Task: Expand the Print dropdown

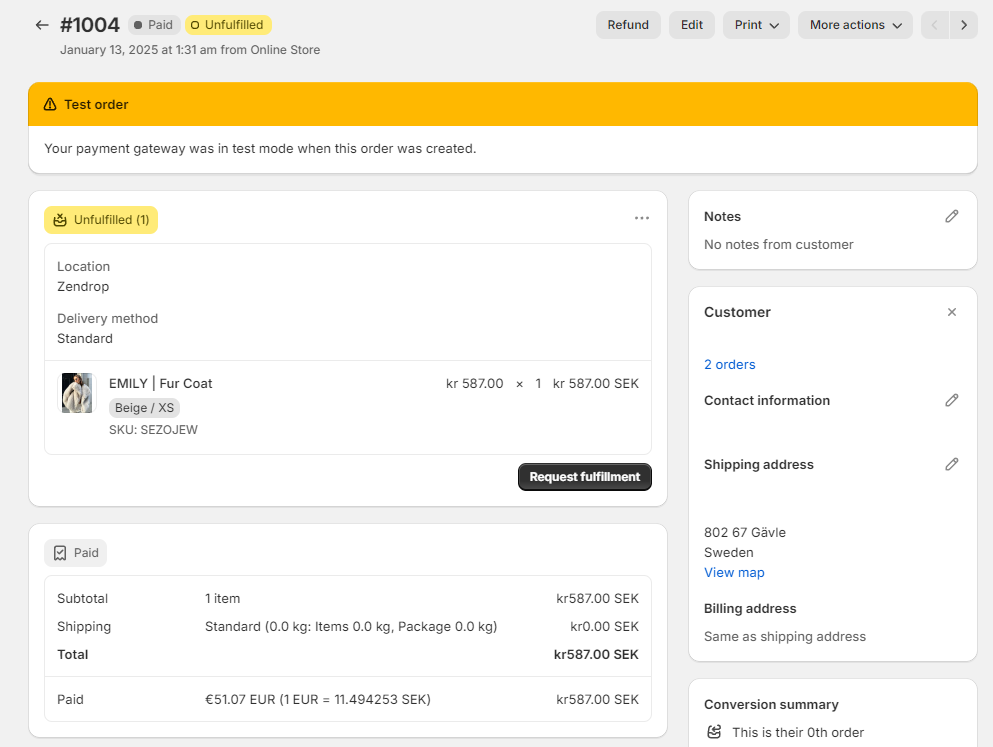Action: [756, 25]
